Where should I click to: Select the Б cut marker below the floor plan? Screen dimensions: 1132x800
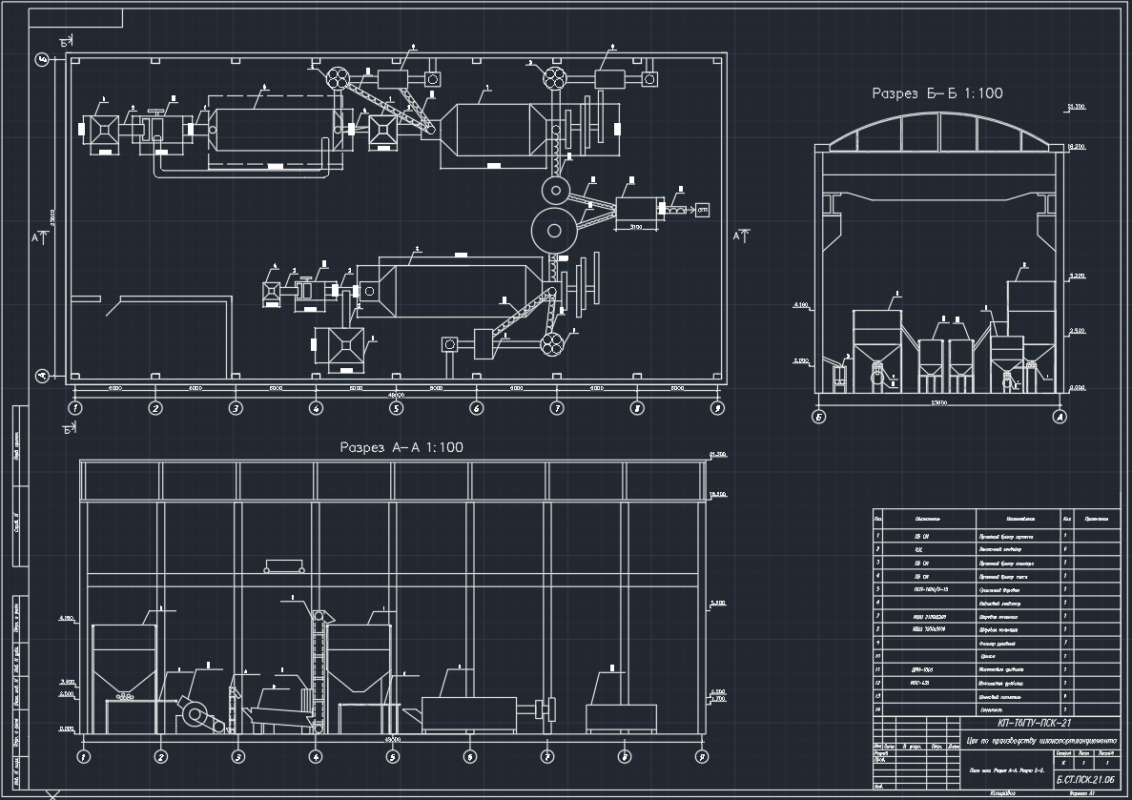point(69,429)
